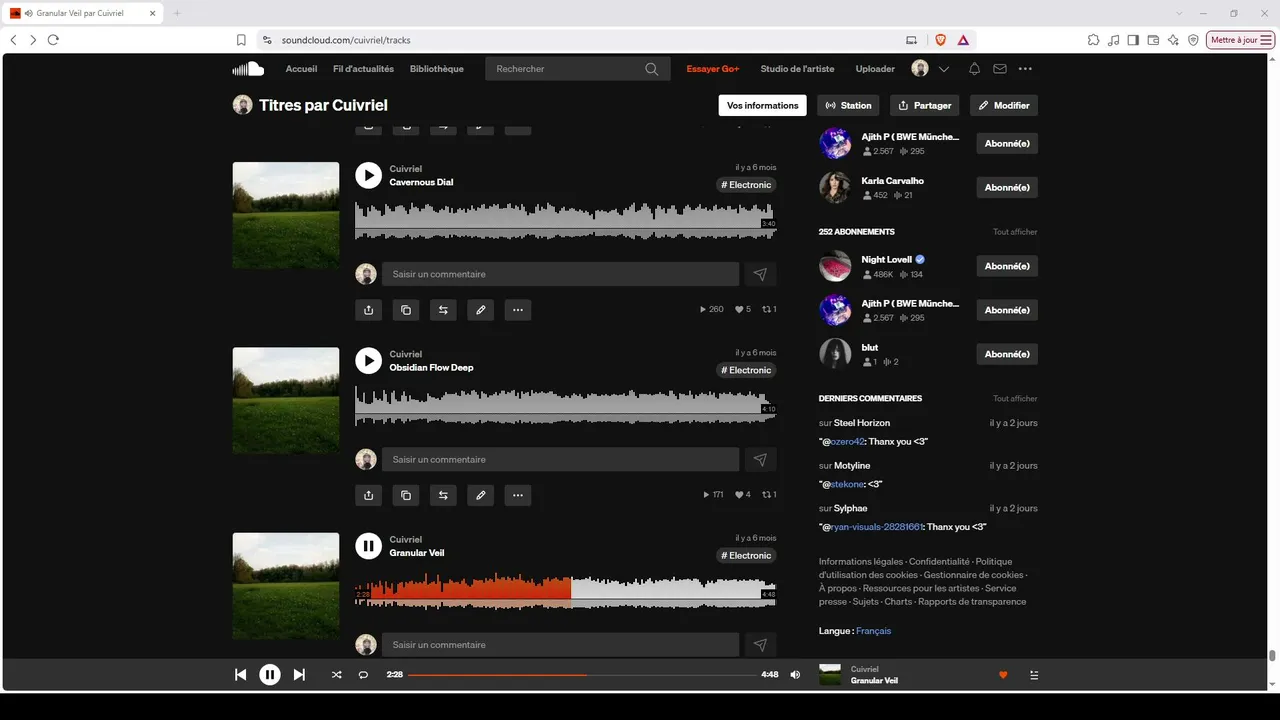This screenshot has width=1280, height=720.
Task: Bookmark this page in the address bar
Action: (241, 40)
